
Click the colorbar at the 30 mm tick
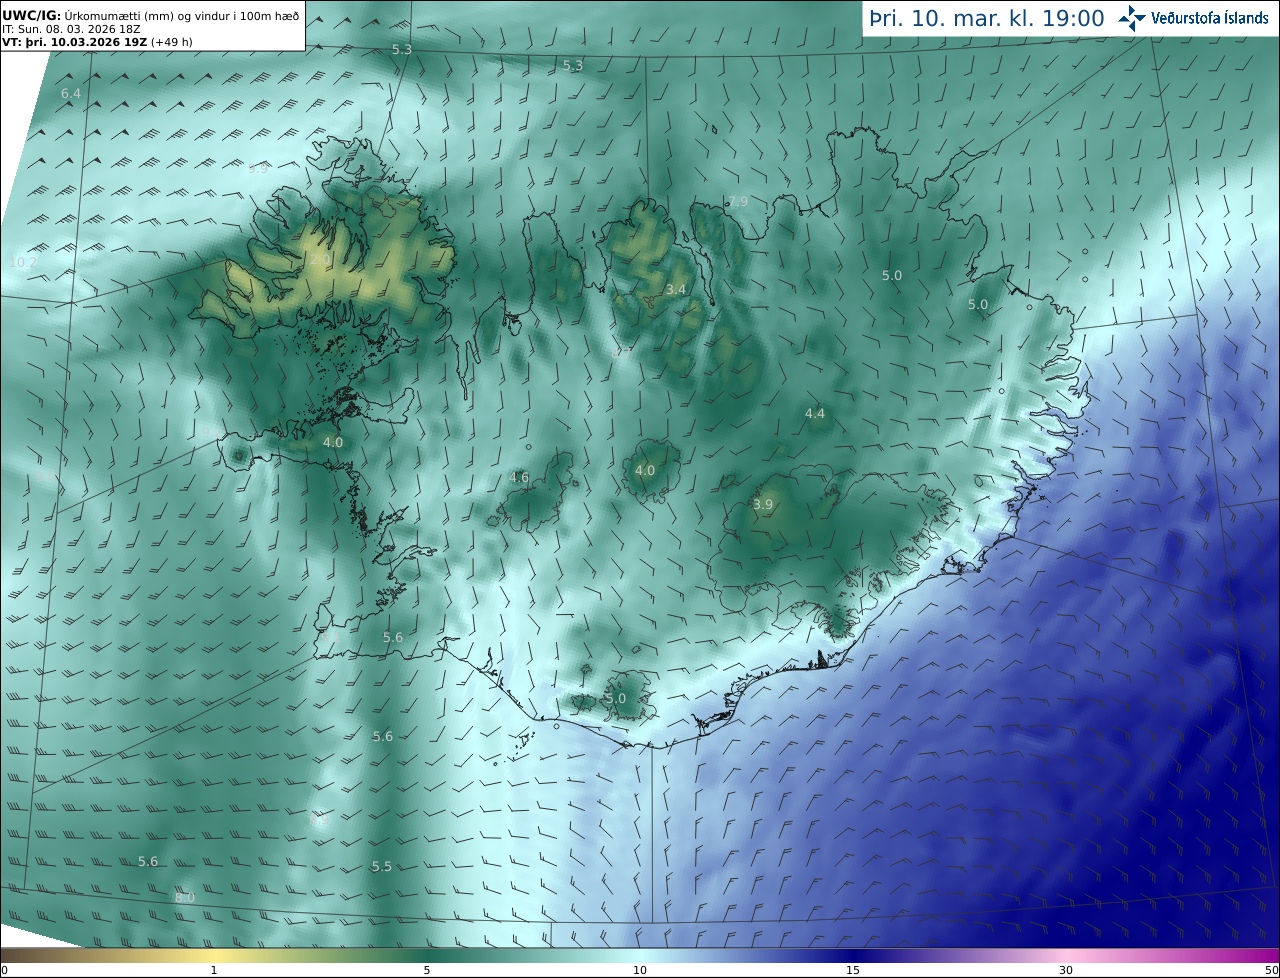[x=1066, y=955]
